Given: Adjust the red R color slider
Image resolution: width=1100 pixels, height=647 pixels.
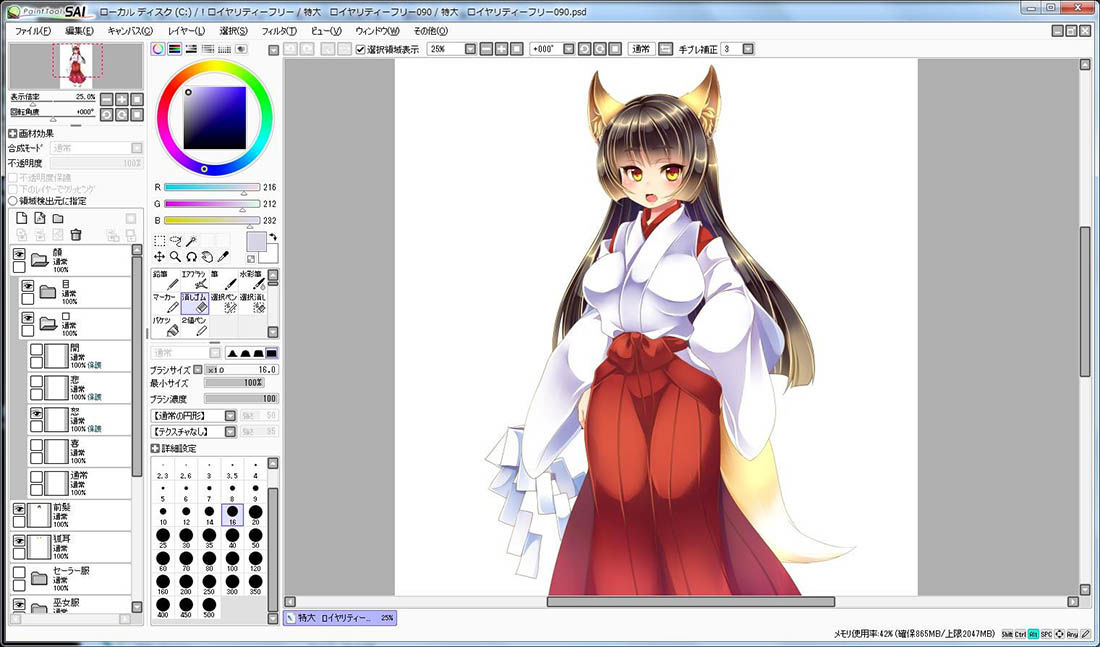Looking at the screenshot, I should pos(212,188).
